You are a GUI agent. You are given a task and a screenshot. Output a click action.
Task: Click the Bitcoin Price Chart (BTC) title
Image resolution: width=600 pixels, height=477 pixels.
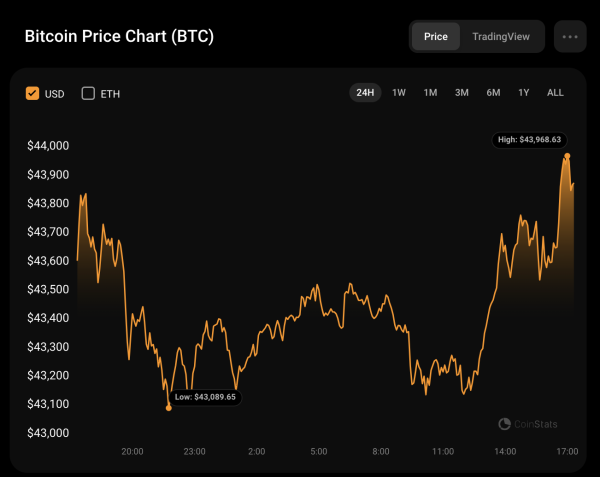click(119, 37)
